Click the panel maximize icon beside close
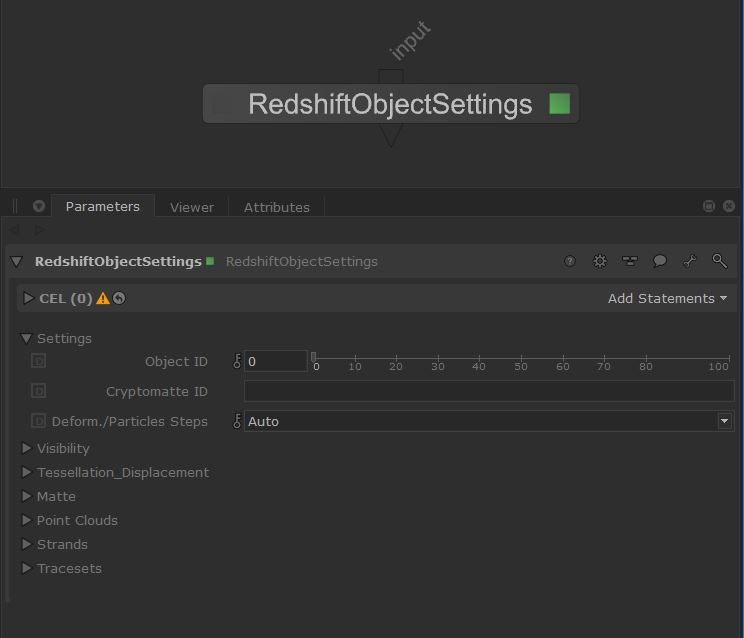The image size is (744, 638). (x=709, y=206)
